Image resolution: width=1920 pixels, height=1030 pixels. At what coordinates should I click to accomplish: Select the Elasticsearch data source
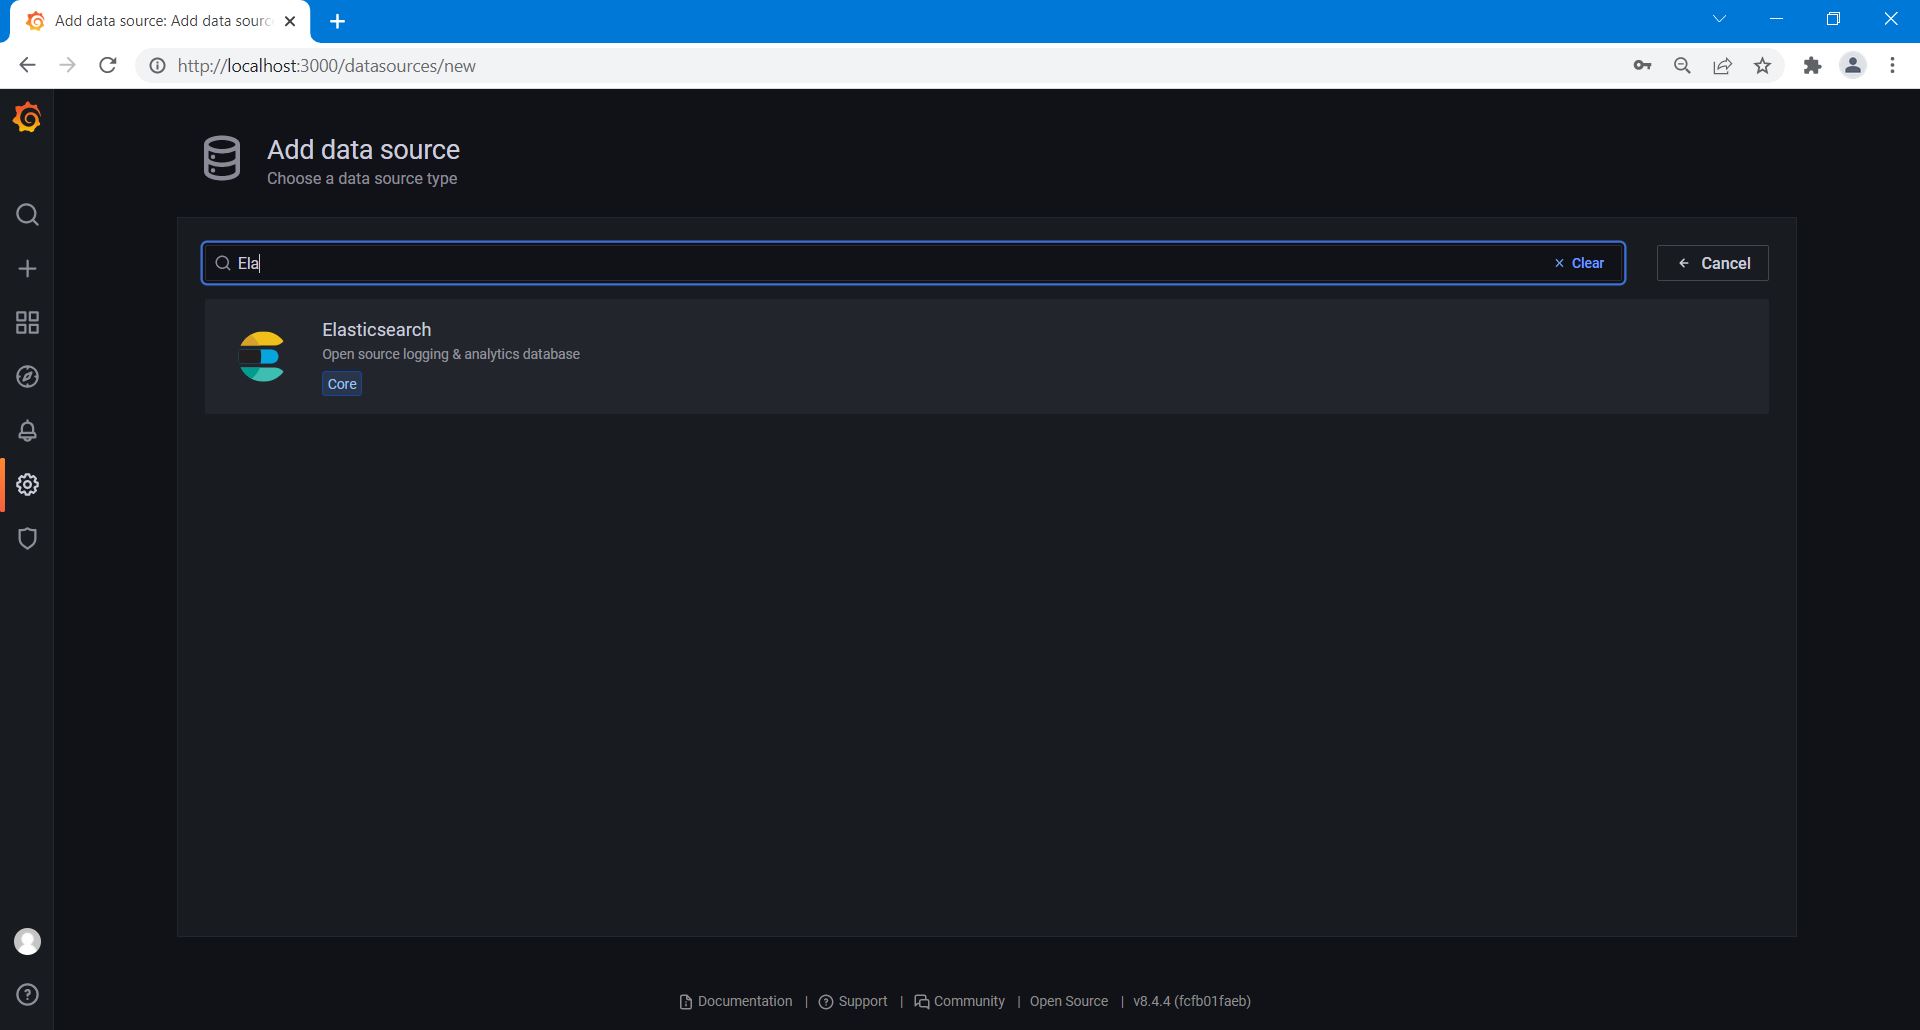click(376, 330)
